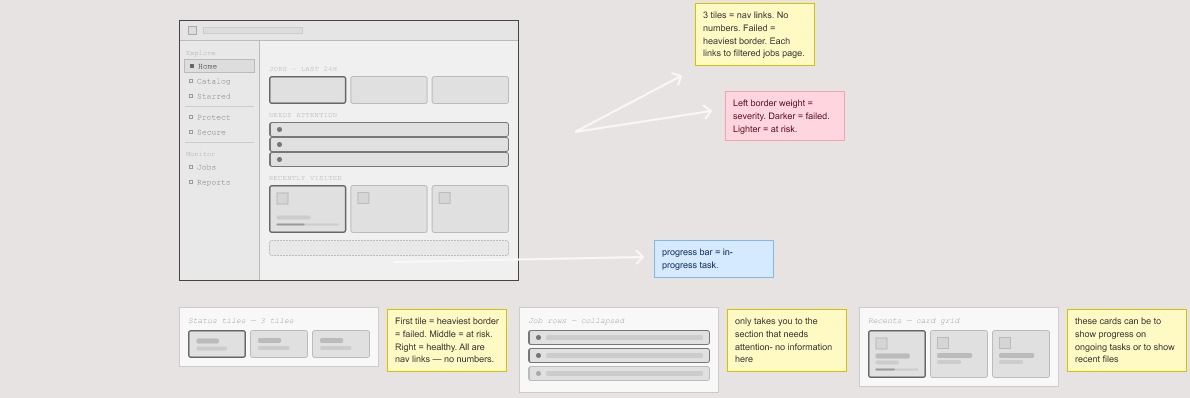Viewport: 1190px width, 398px height.
Task: Select the 'Explore' sidebar heading
Action: pos(200,53)
